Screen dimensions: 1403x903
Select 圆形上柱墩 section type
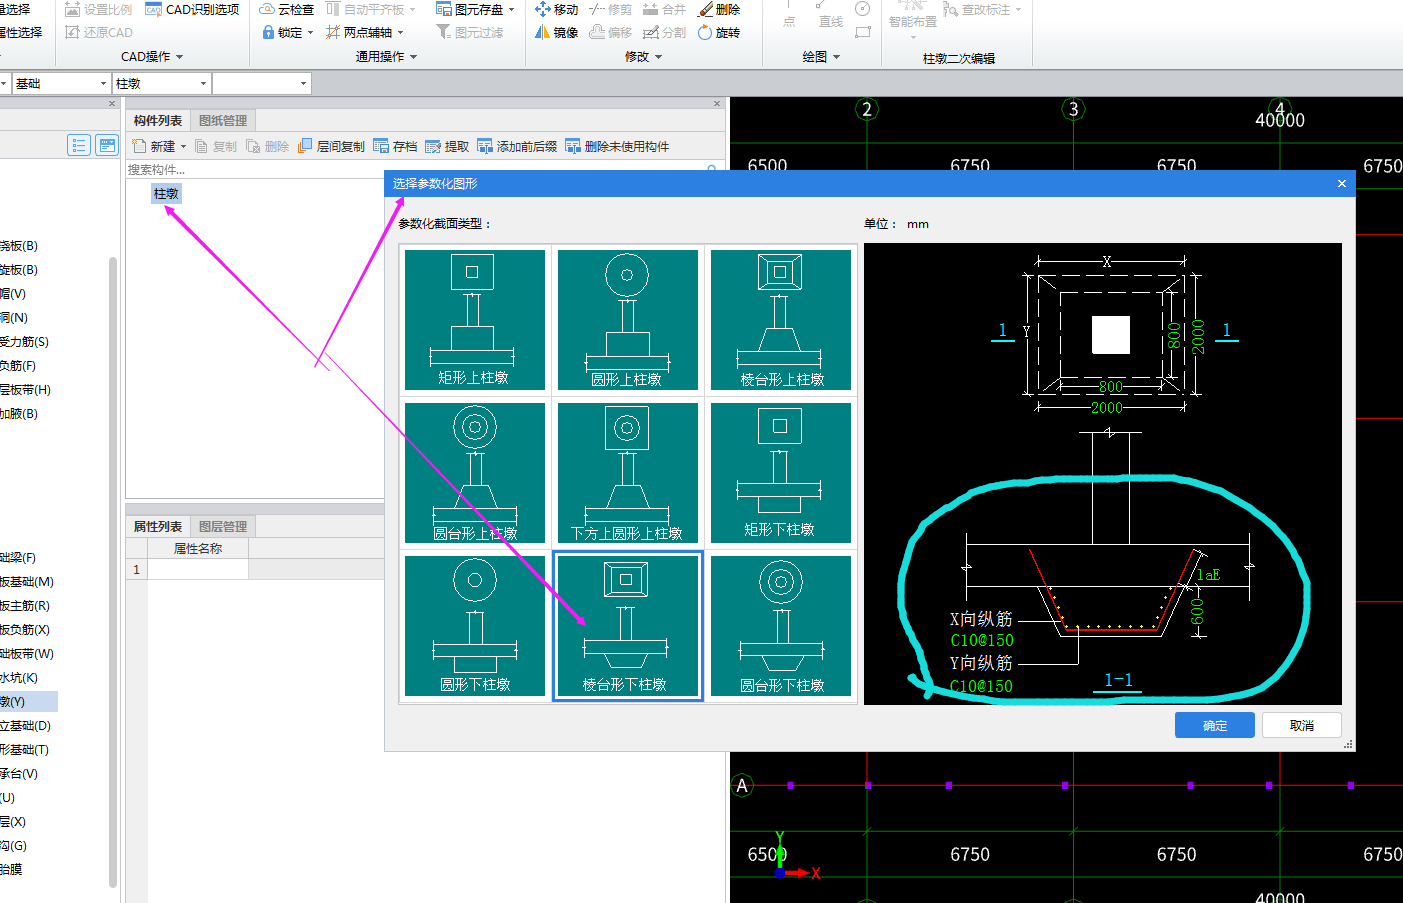(x=628, y=320)
